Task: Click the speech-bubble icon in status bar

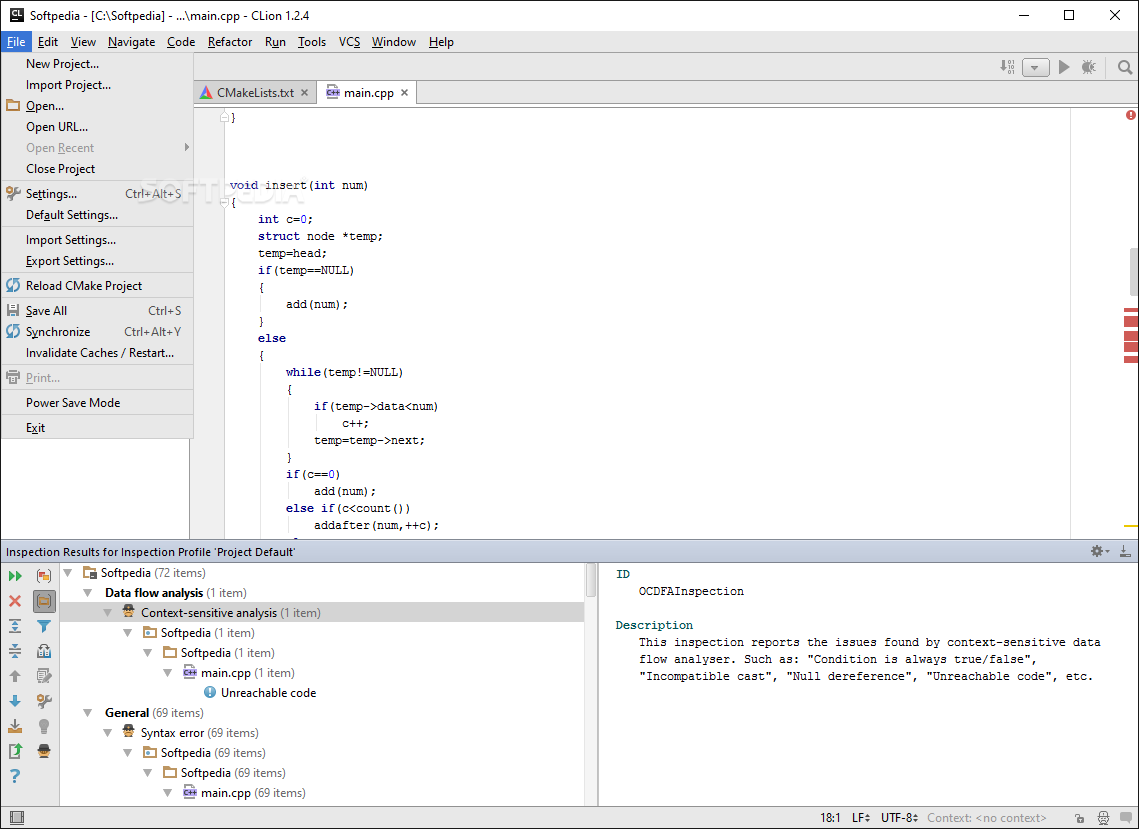Action: [1124, 818]
